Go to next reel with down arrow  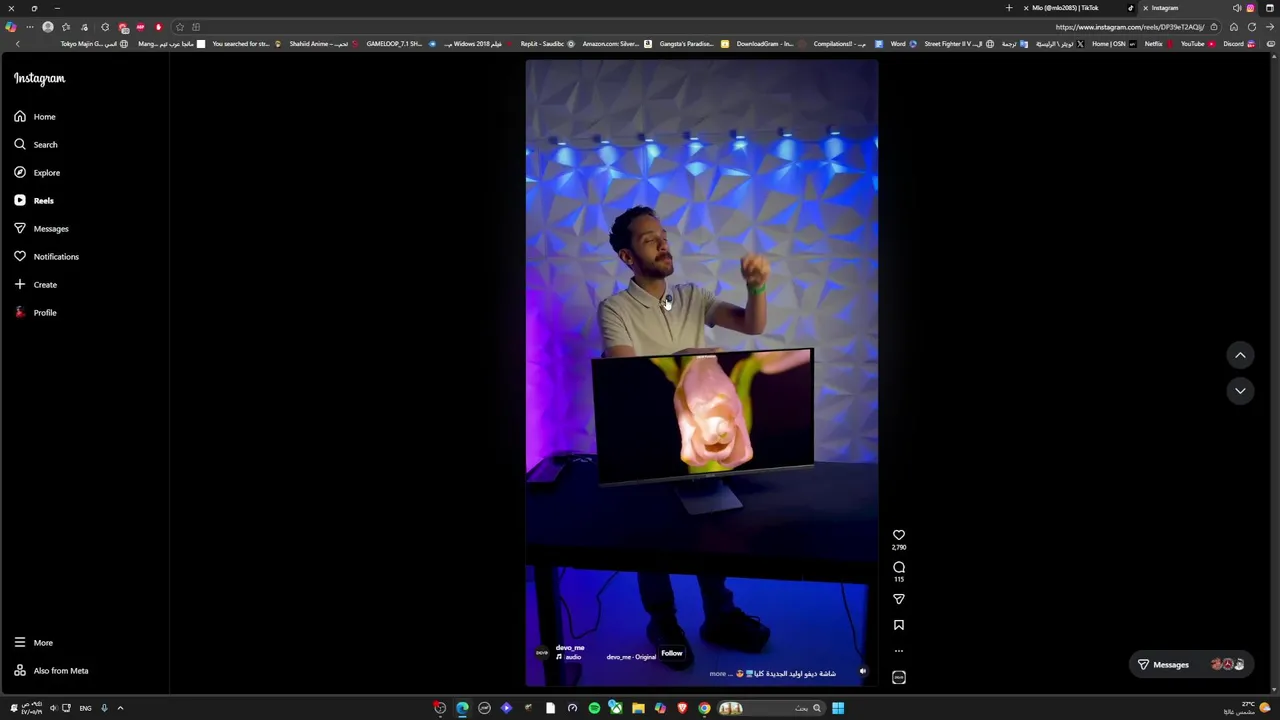coord(1240,391)
